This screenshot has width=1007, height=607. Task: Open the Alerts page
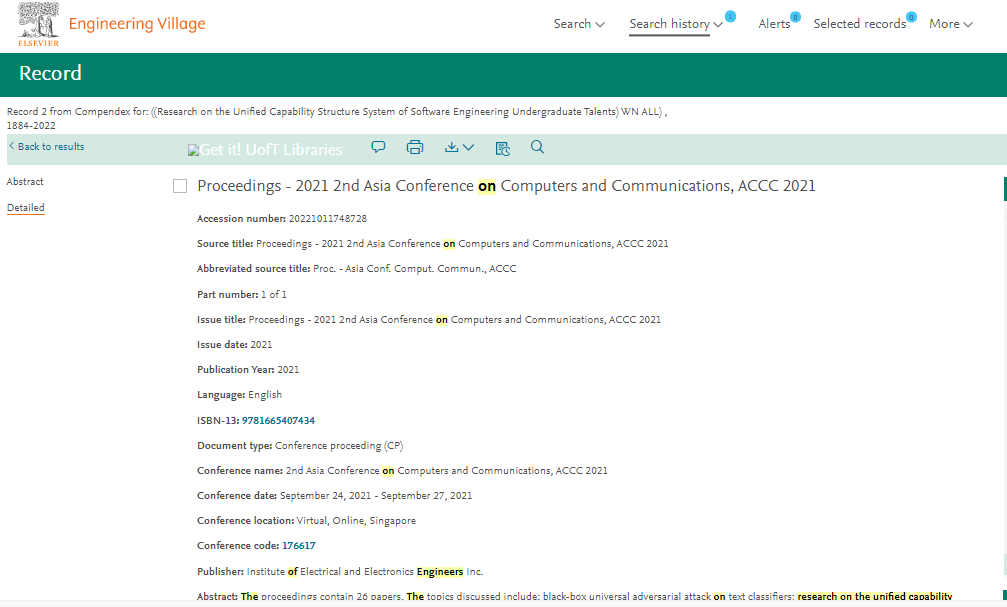point(774,24)
